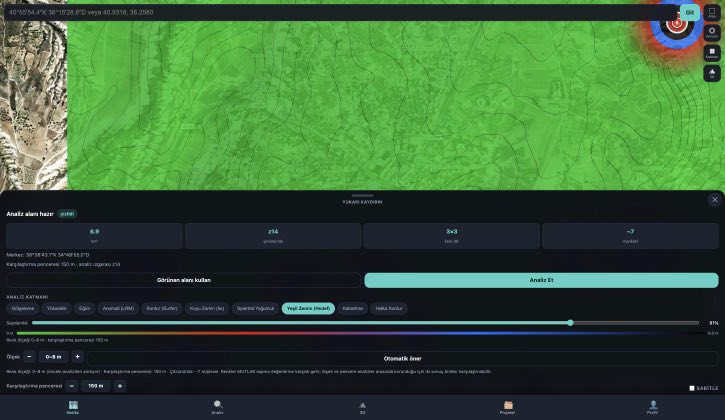This screenshot has width=725, height=420.
Task: Click the comparison window value '150 m'
Action: click(x=96, y=386)
